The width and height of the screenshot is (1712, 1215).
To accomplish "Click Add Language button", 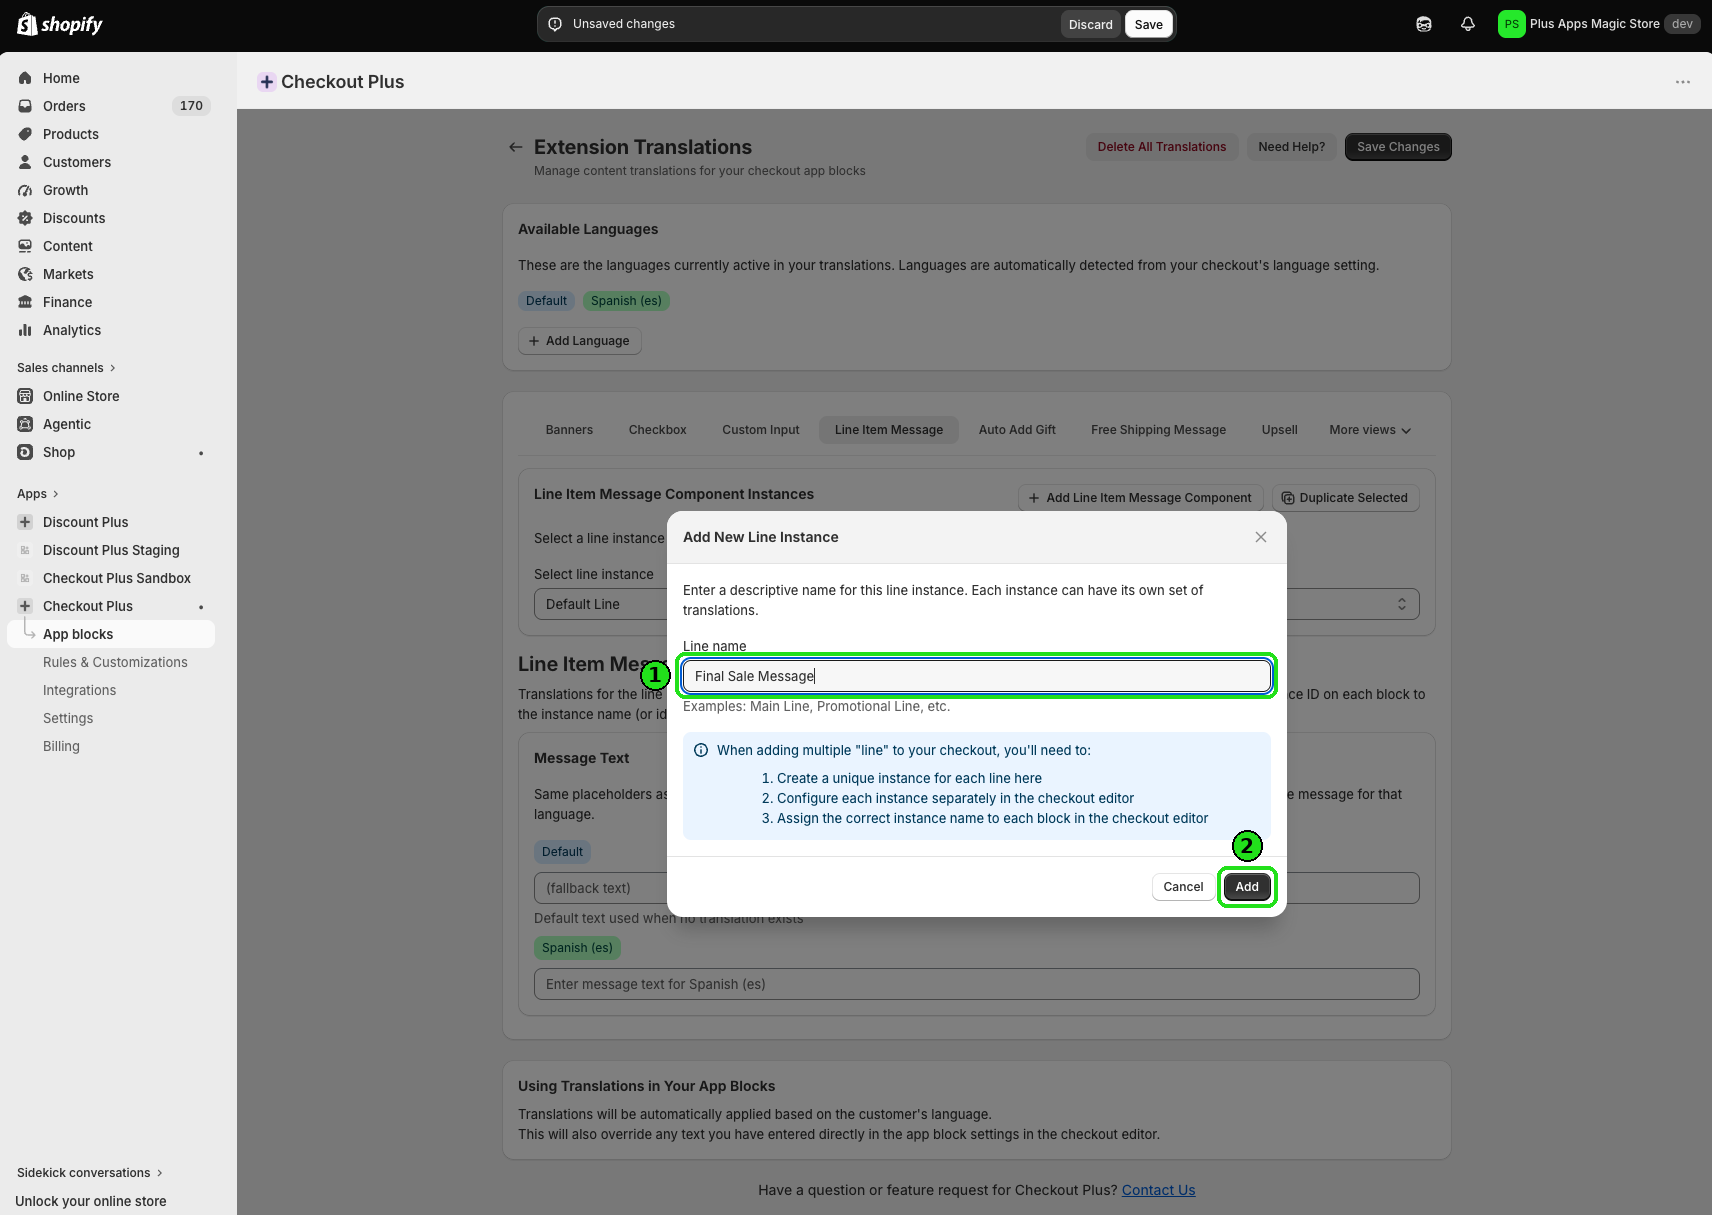I will [x=579, y=341].
